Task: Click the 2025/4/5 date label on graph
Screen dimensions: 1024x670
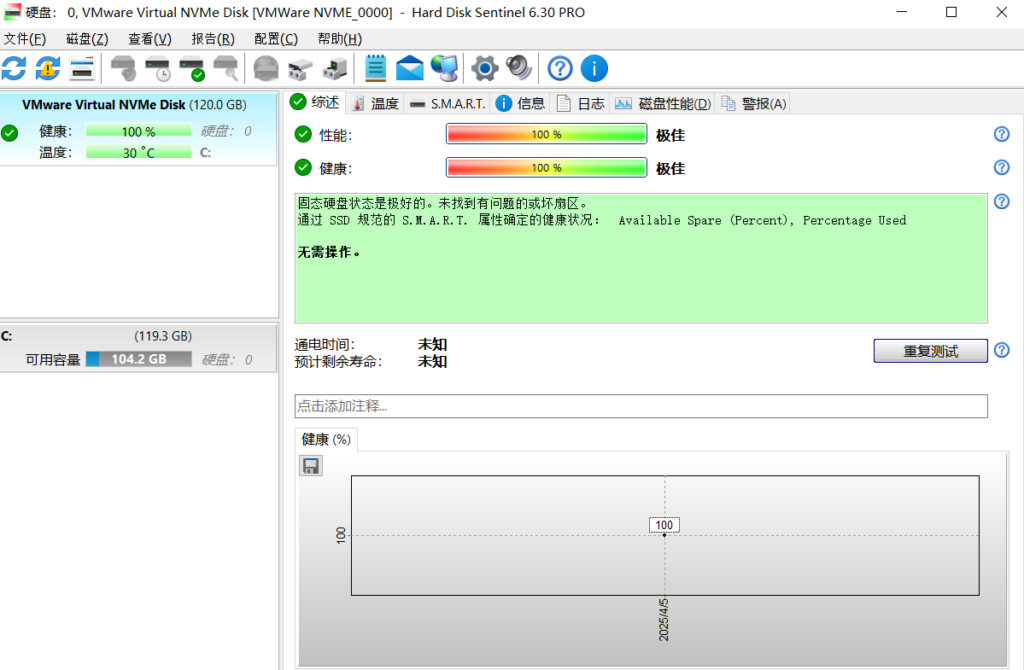Action: click(664, 620)
